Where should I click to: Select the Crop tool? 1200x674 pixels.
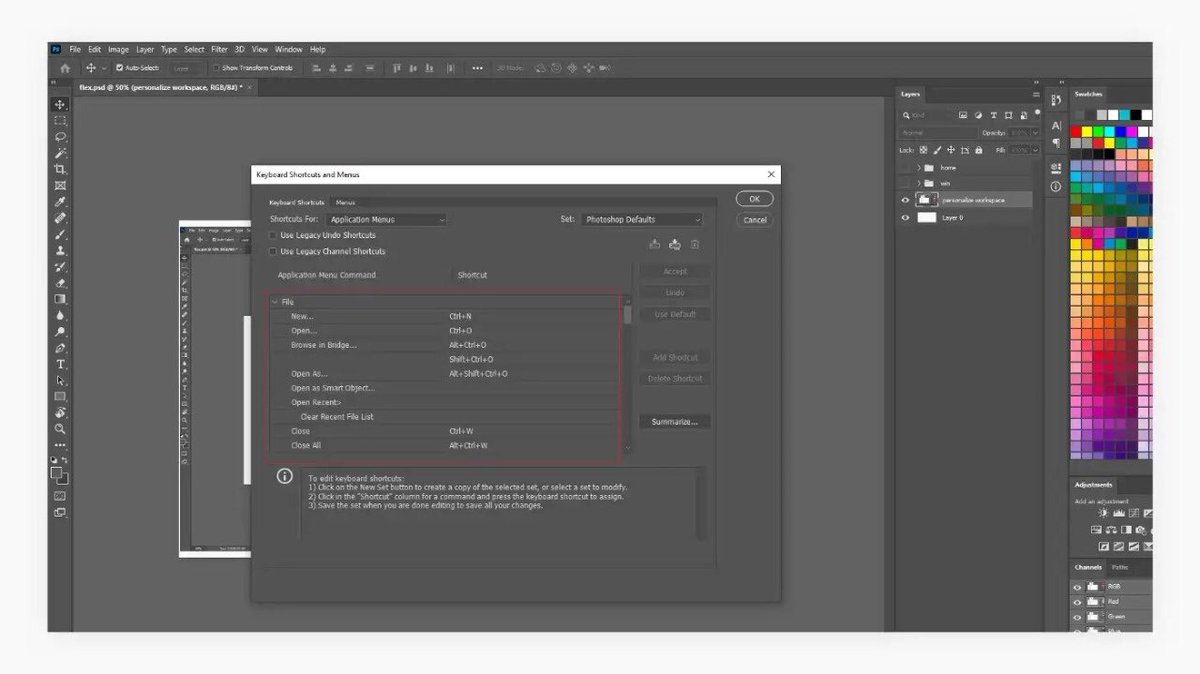pyautogui.click(x=60, y=169)
